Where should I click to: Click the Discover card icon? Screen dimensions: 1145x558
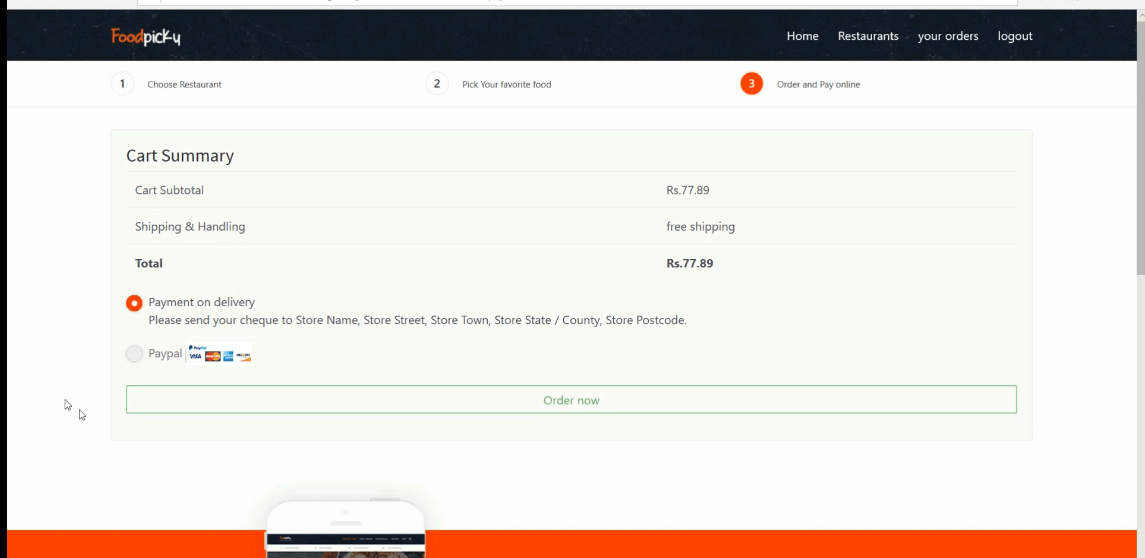click(x=243, y=356)
